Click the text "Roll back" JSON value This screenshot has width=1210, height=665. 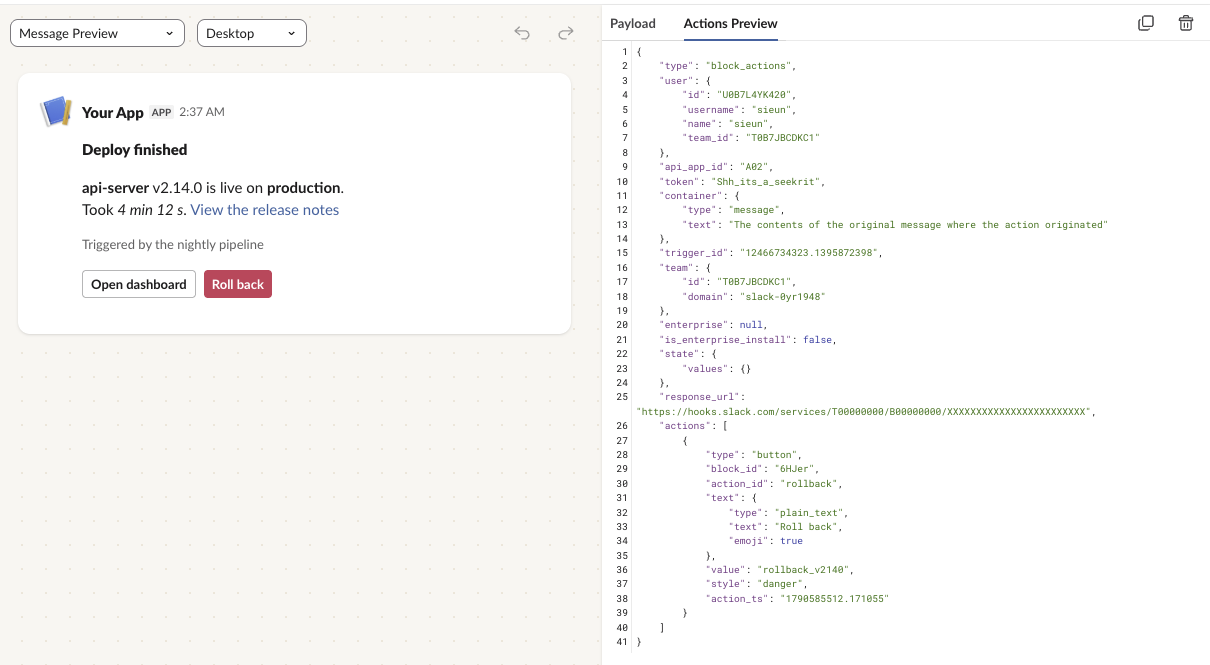(x=810, y=526)
